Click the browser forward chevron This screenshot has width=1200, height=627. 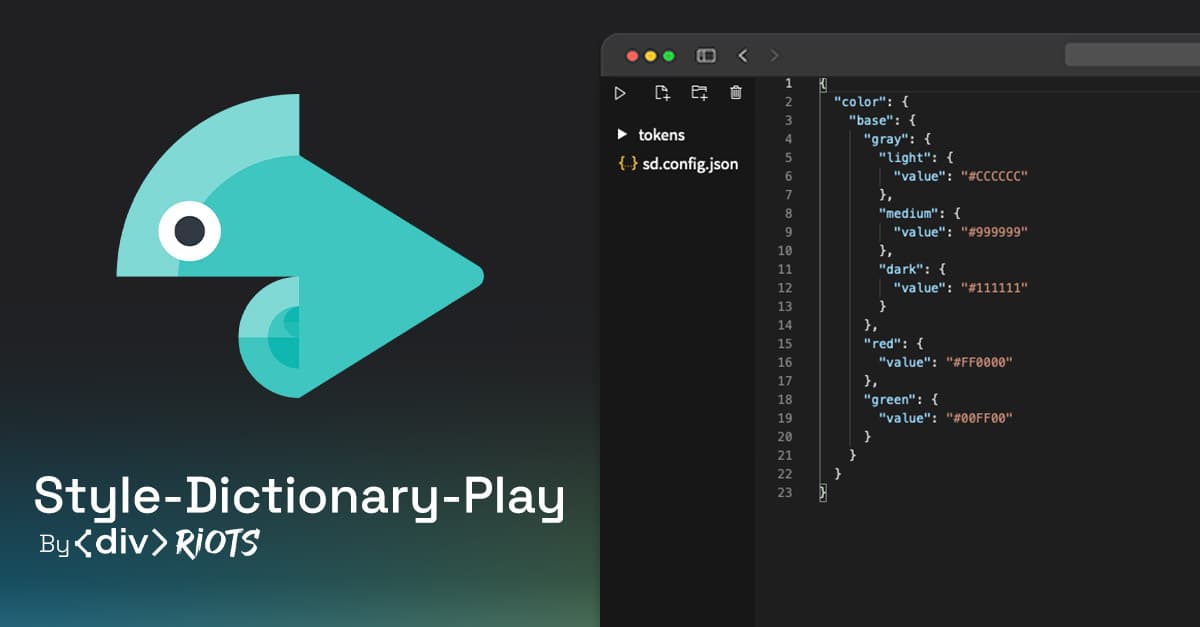click(x=774, y=56)
